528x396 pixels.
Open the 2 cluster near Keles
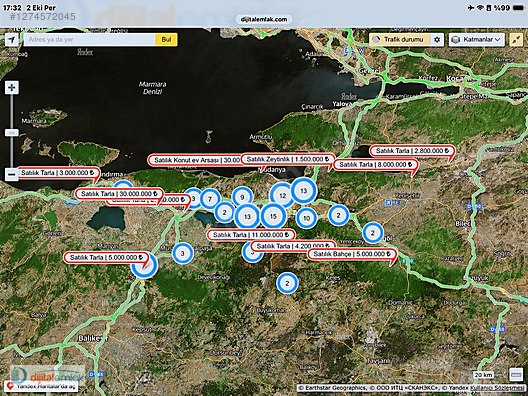(x=287, y=283)
